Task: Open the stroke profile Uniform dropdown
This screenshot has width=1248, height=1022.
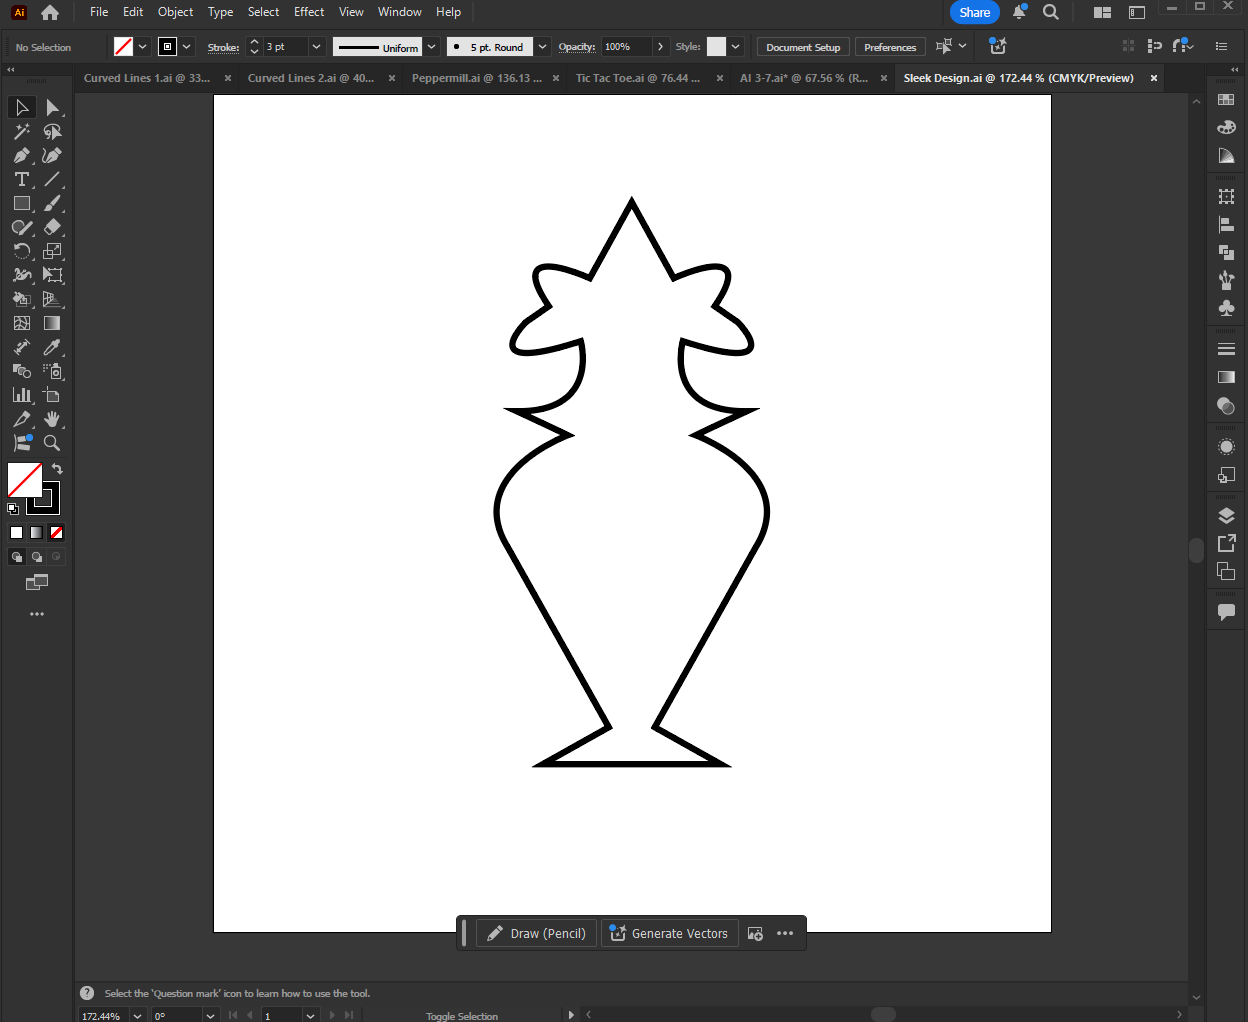Action: [x=431, y=46]
